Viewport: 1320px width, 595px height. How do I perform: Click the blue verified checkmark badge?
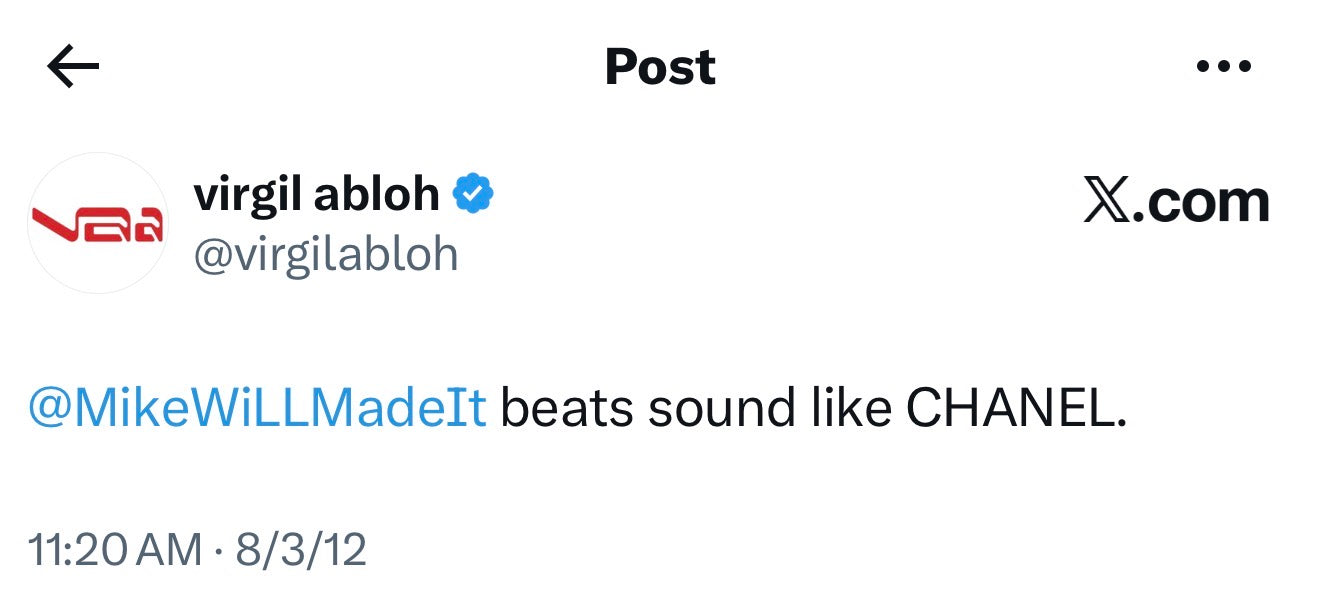pyautogui.click(x=474, y=194)
